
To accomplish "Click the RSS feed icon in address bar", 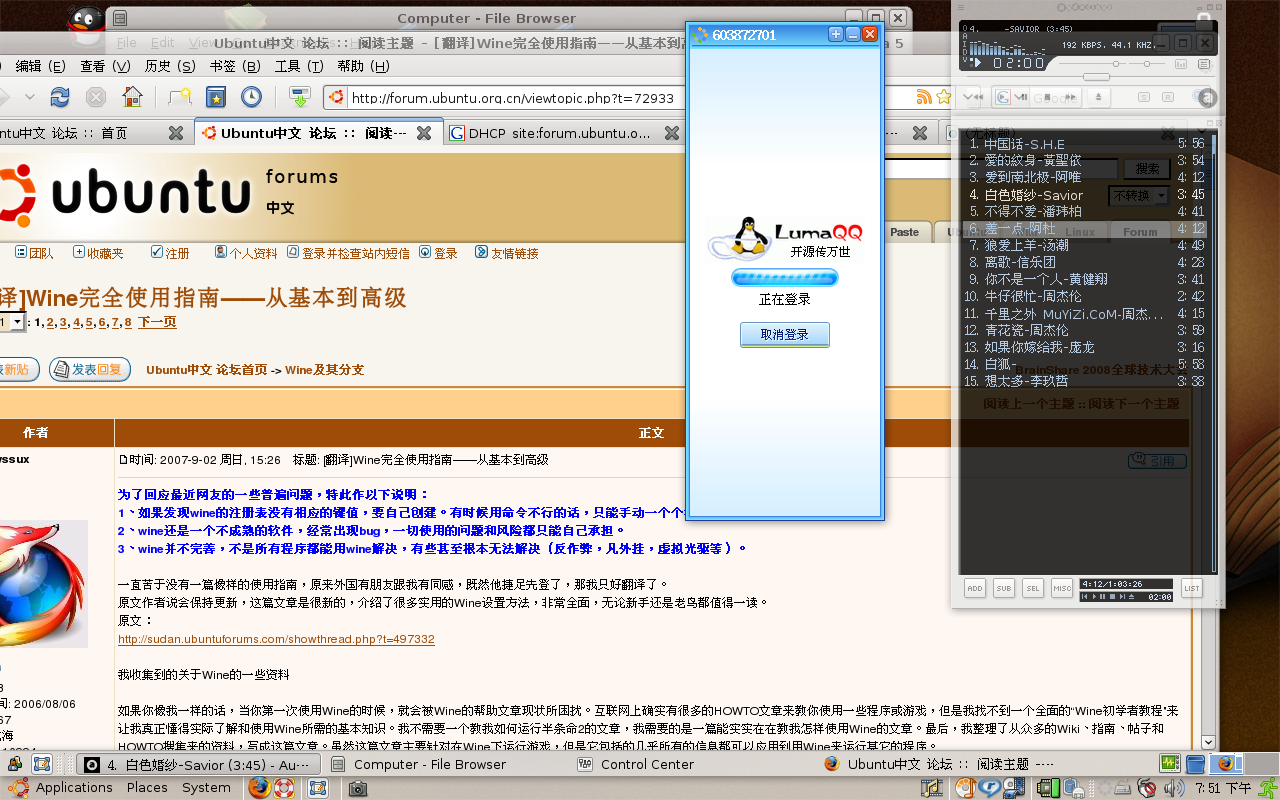I will 925,97.
